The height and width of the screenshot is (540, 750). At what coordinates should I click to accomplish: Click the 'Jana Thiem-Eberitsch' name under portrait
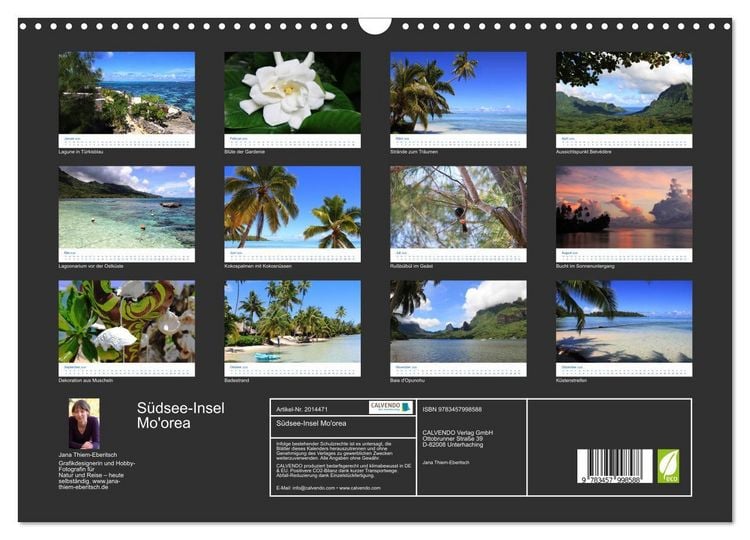pos(88,455)
